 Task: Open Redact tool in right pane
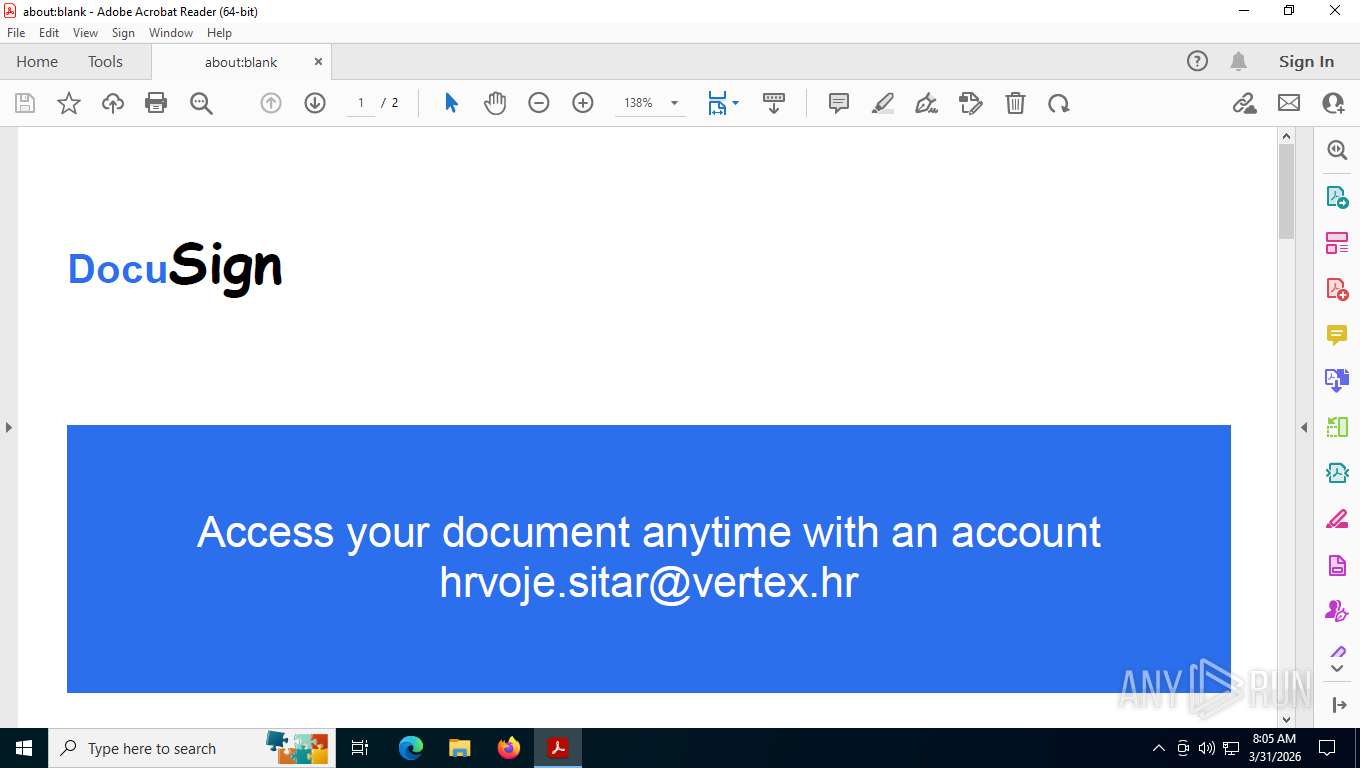pos(1337,520)
